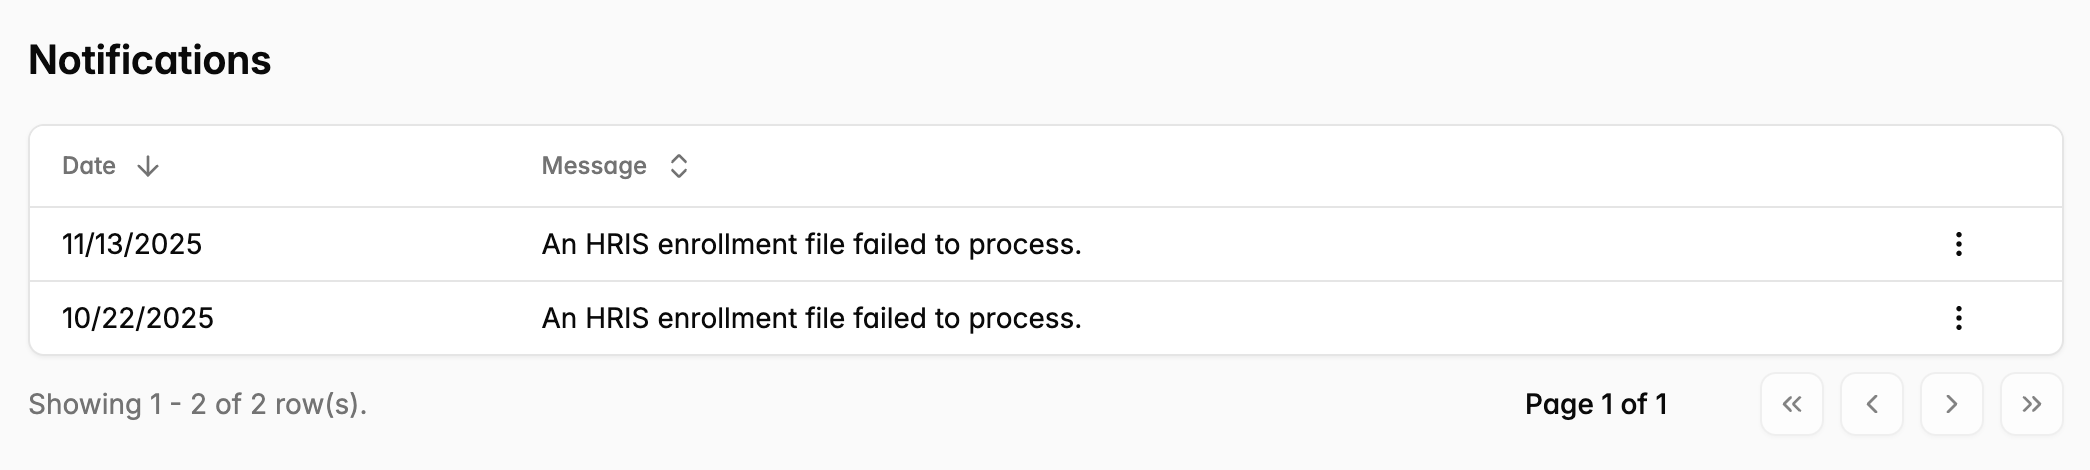The width and height of the screenshot is (2090, 470).
Task: Open actions menu for 10/22/2025 notification
Action: tap(1958, 318)
